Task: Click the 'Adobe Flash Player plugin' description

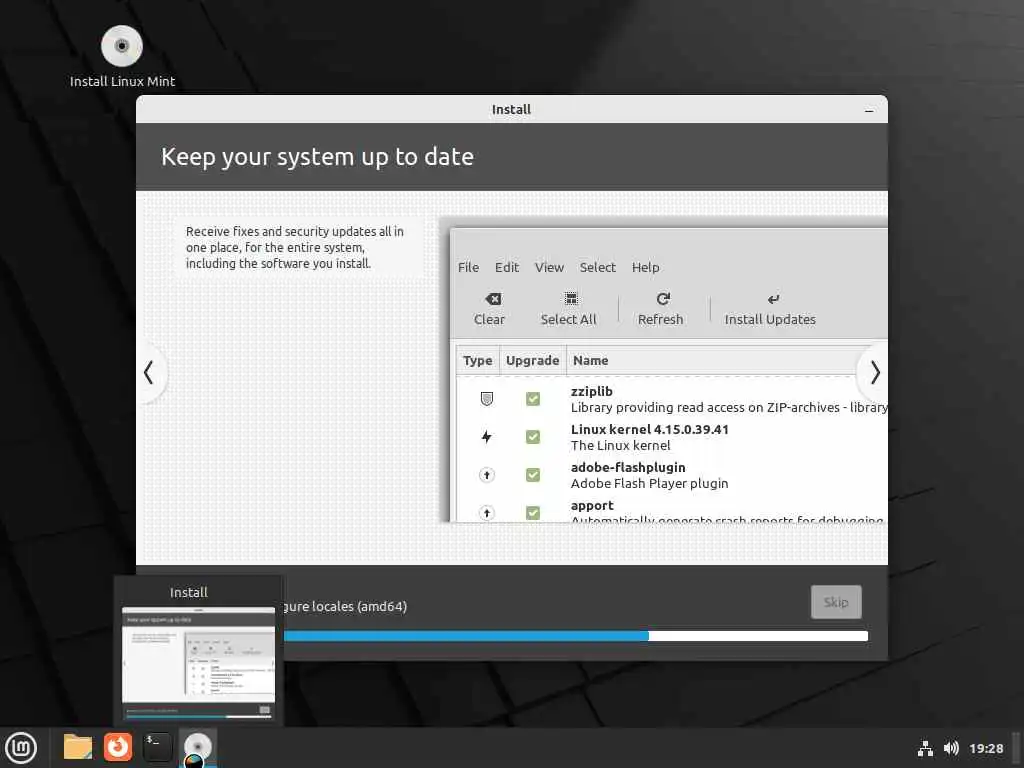Action: pyautogui.click(x=649, y=483)
